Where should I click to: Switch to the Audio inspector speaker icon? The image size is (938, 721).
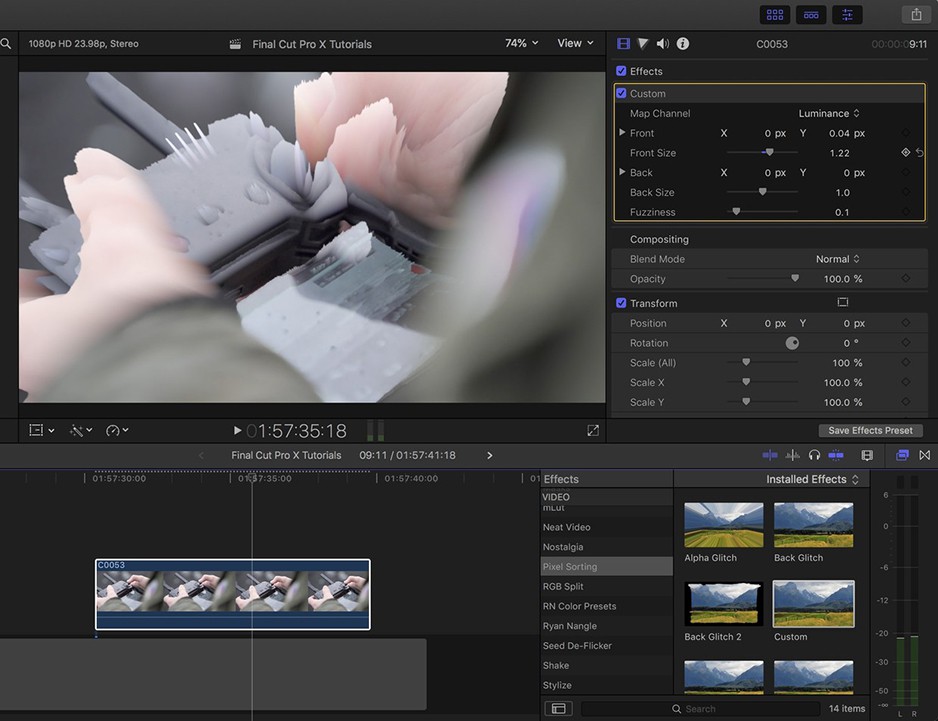663,44
